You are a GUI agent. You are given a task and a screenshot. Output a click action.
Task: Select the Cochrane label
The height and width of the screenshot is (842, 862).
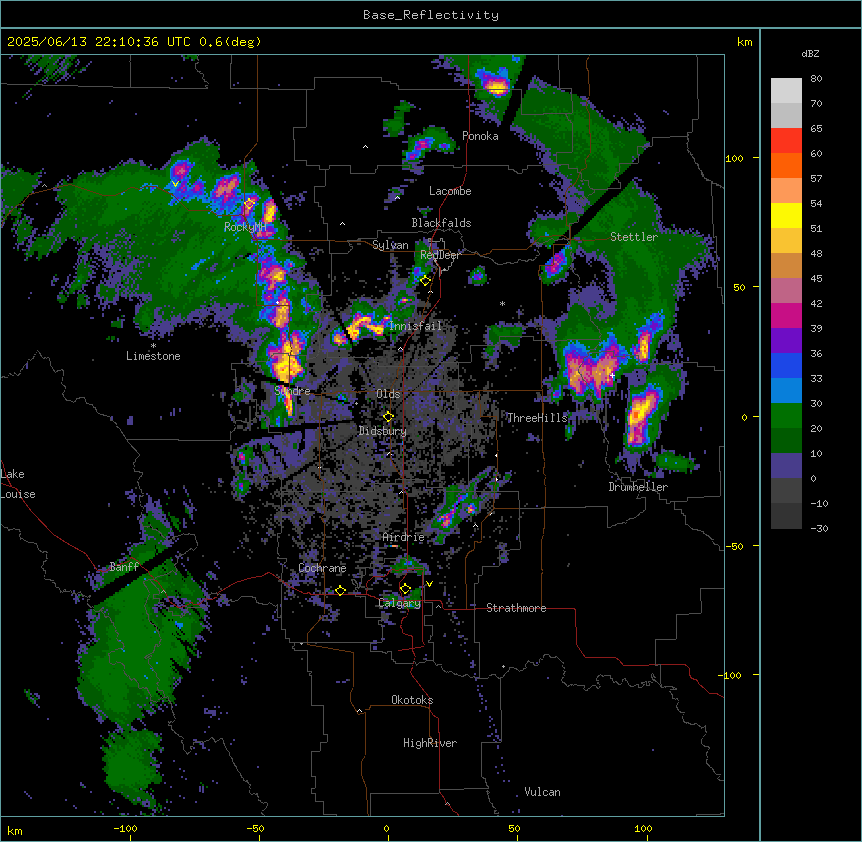click(322, 568)
